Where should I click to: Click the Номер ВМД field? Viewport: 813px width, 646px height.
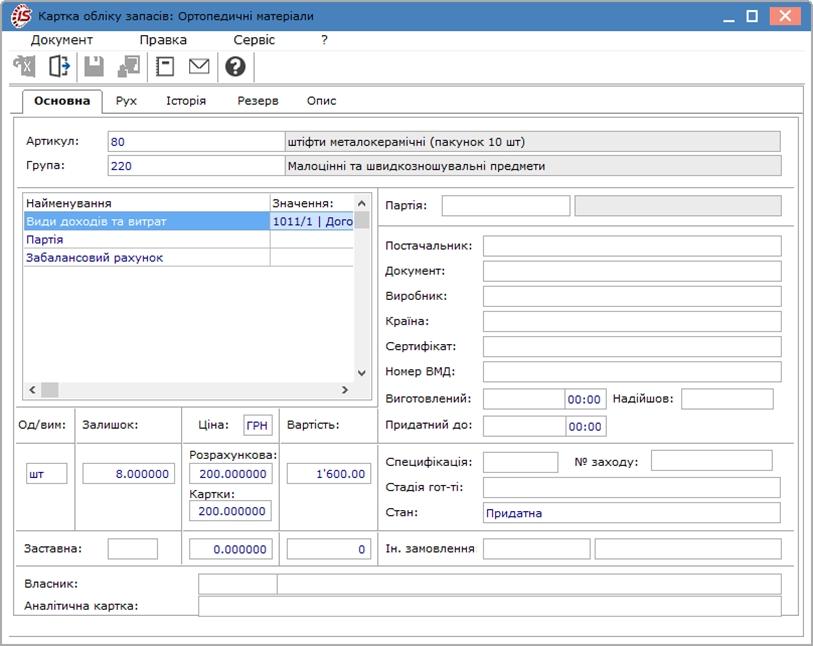pyautogui.click(x=632, y=372)
